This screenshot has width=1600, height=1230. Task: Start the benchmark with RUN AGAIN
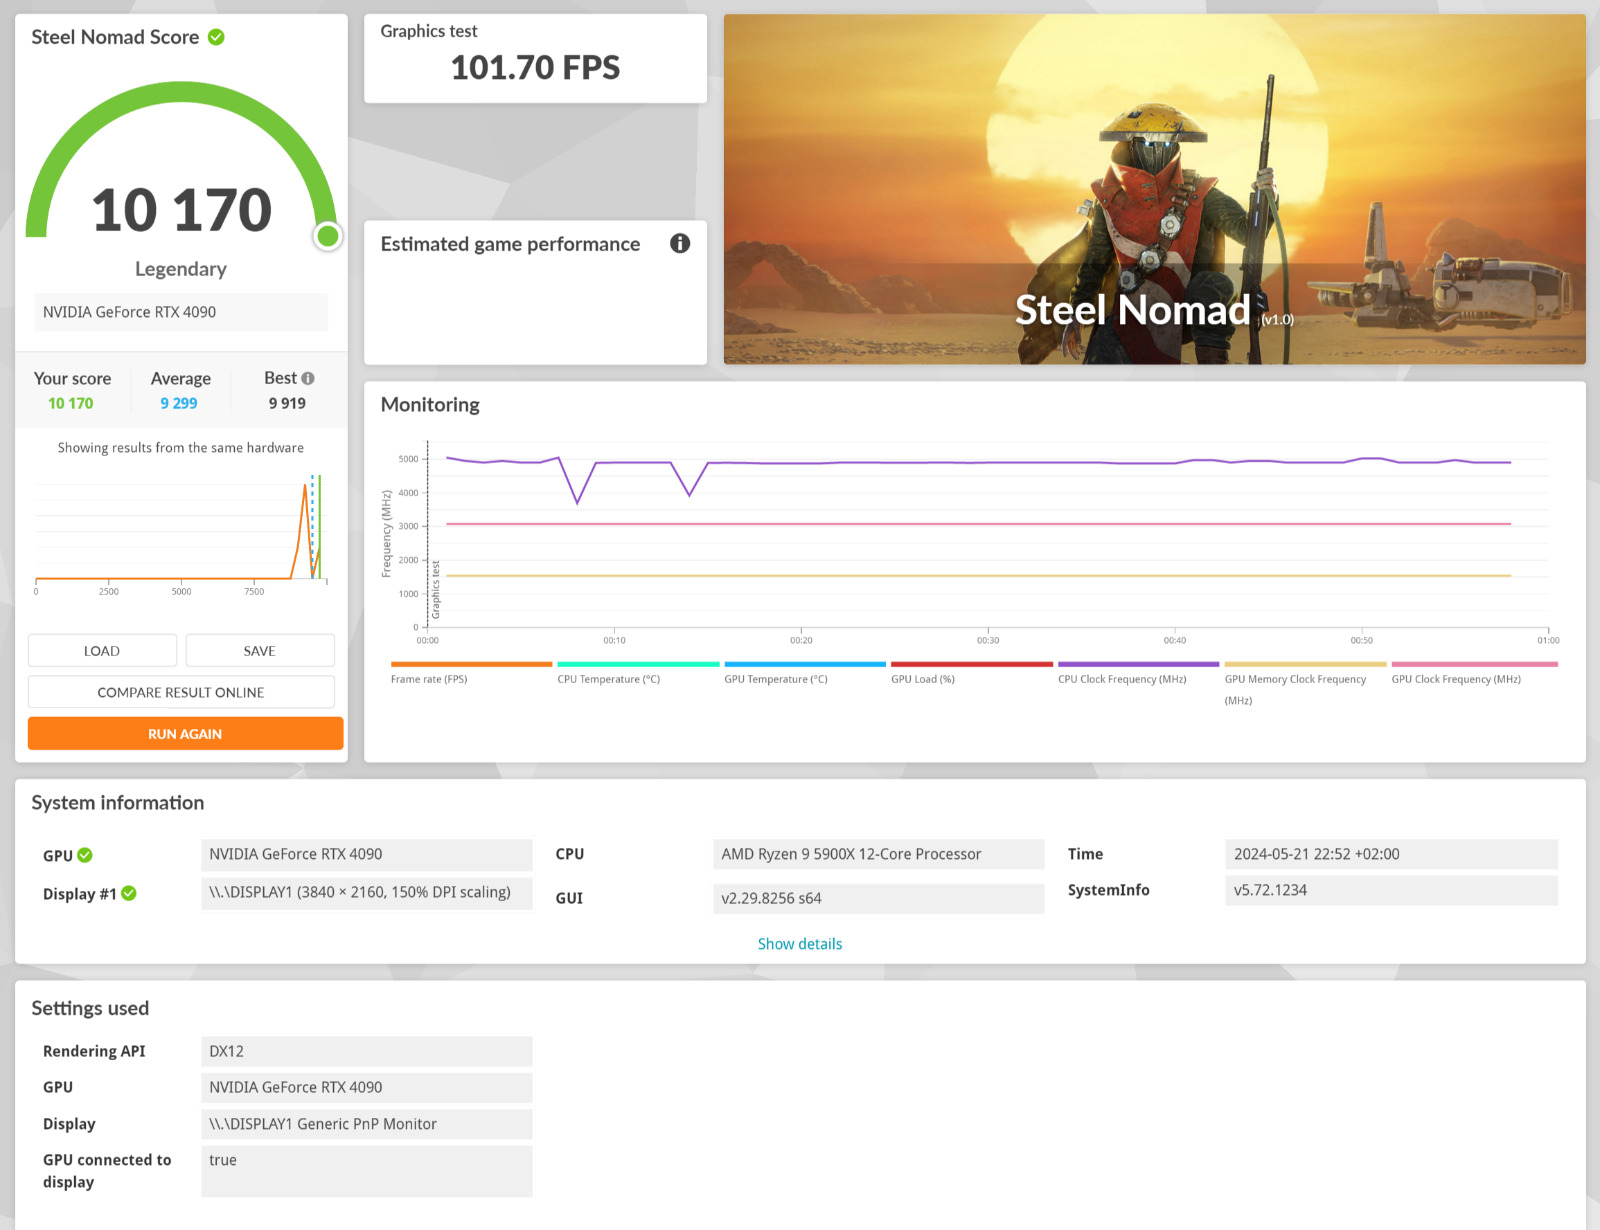coord(185,733)
